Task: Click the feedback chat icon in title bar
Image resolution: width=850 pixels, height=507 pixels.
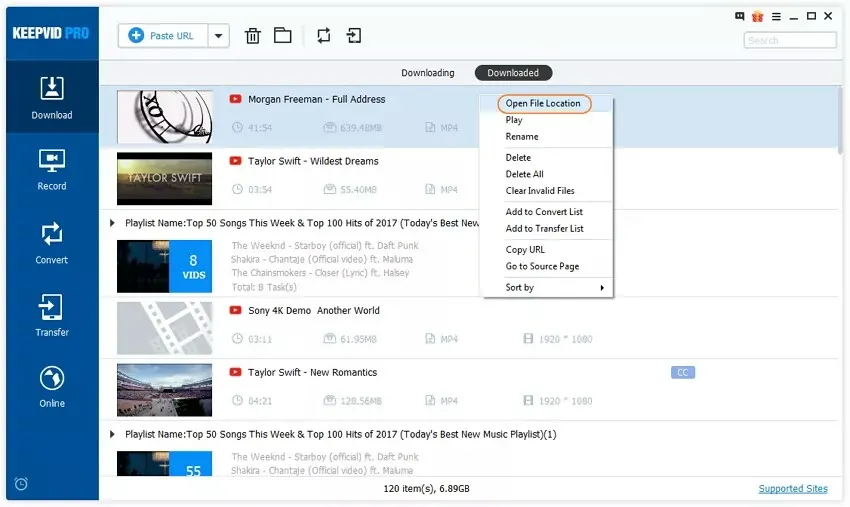Action: pos(739,16)
